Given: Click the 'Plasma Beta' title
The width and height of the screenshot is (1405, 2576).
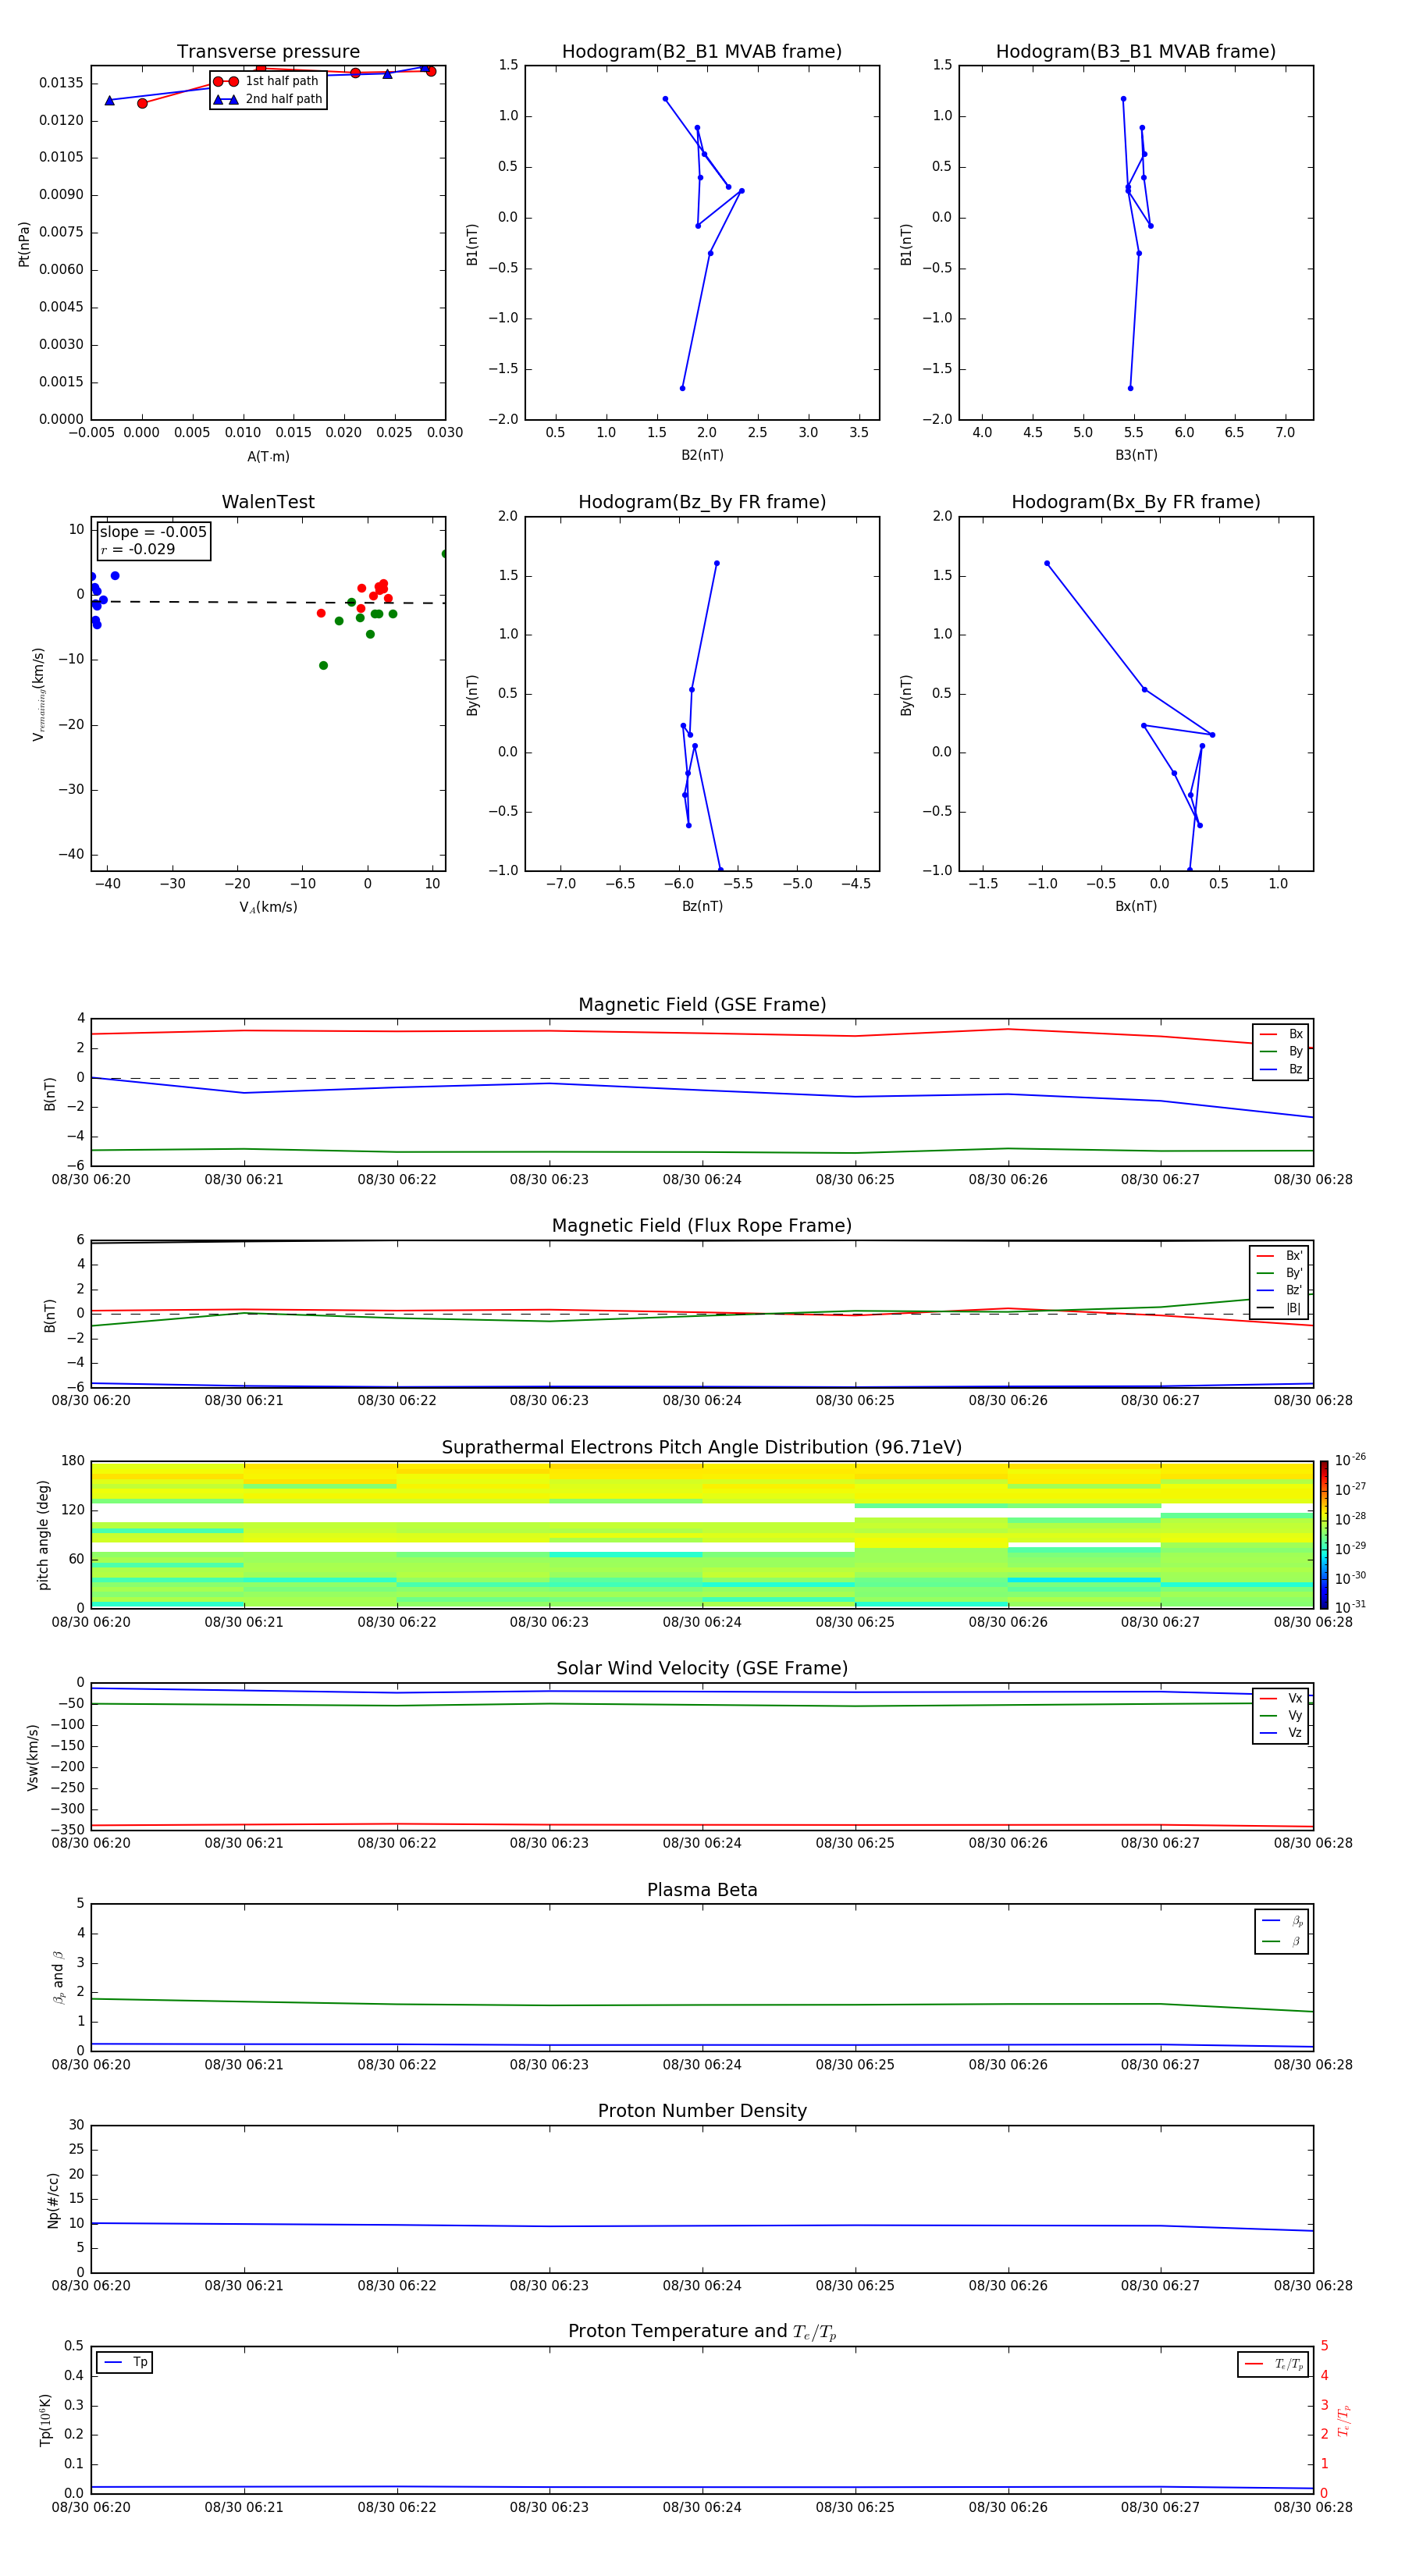Looking at the screenshot, I should pyautogui.click(x=702, y=1891).
